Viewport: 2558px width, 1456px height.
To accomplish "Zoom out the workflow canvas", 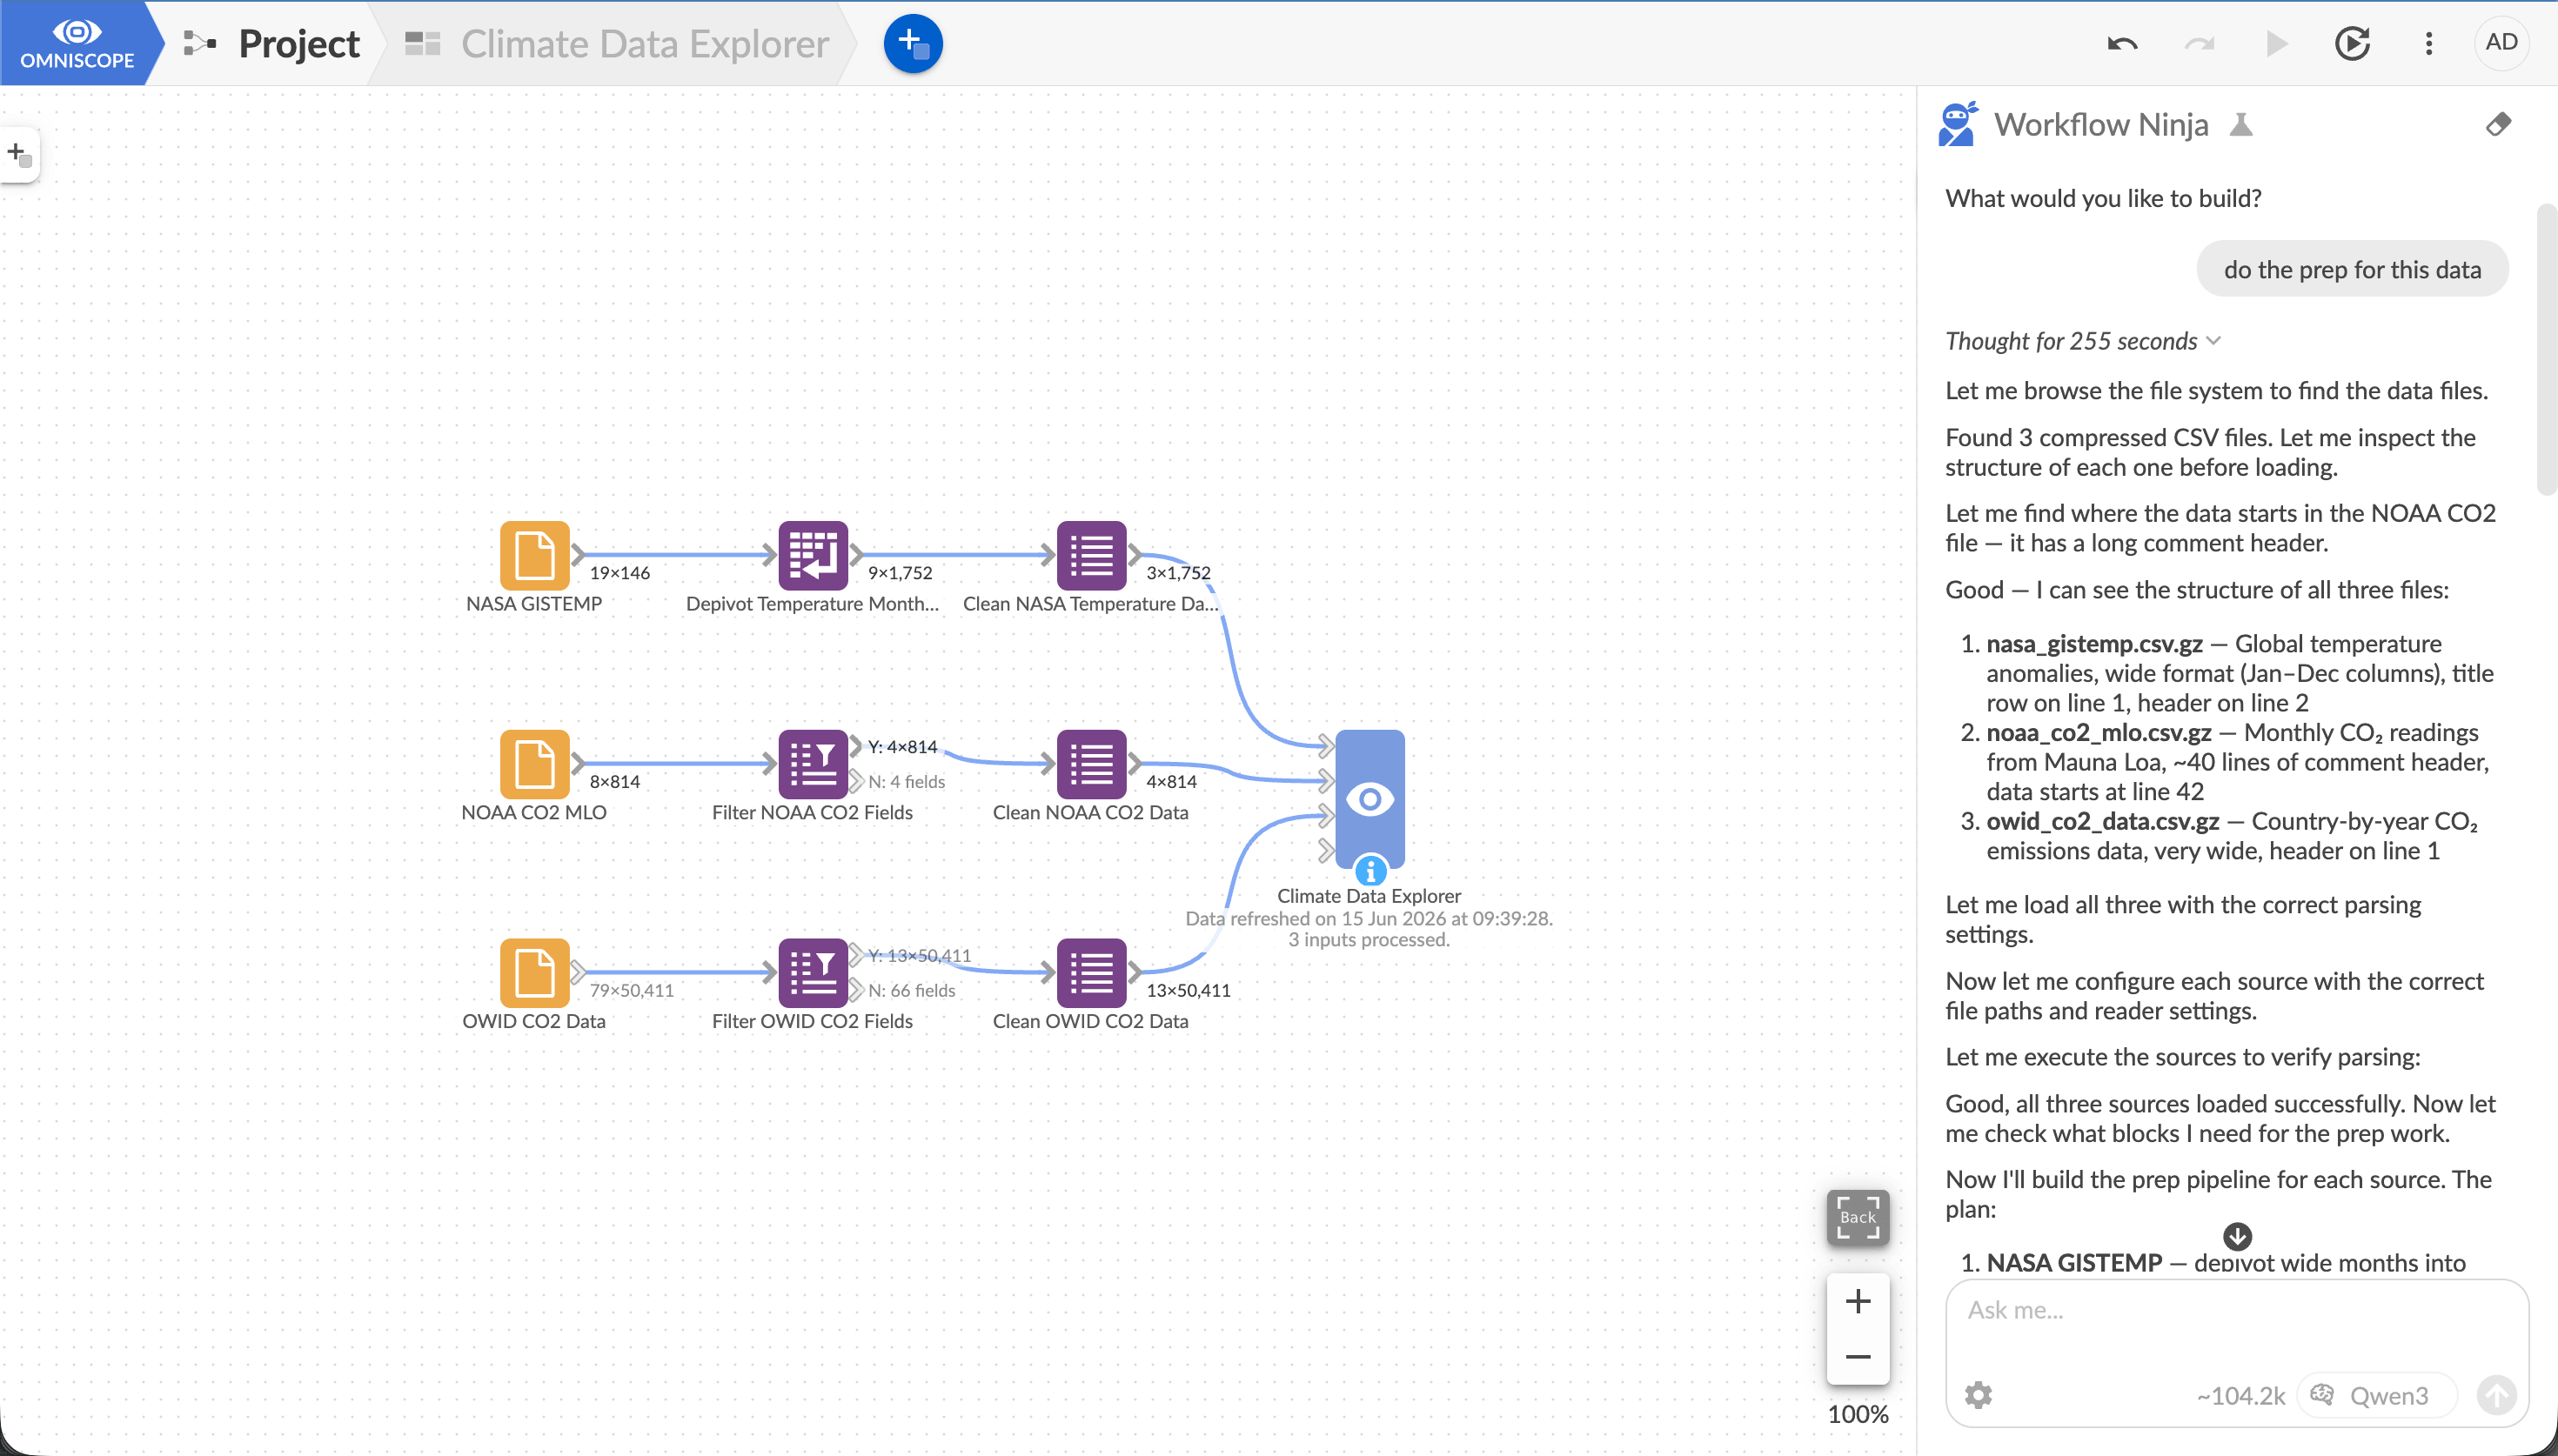I will pos(1857,1357).
